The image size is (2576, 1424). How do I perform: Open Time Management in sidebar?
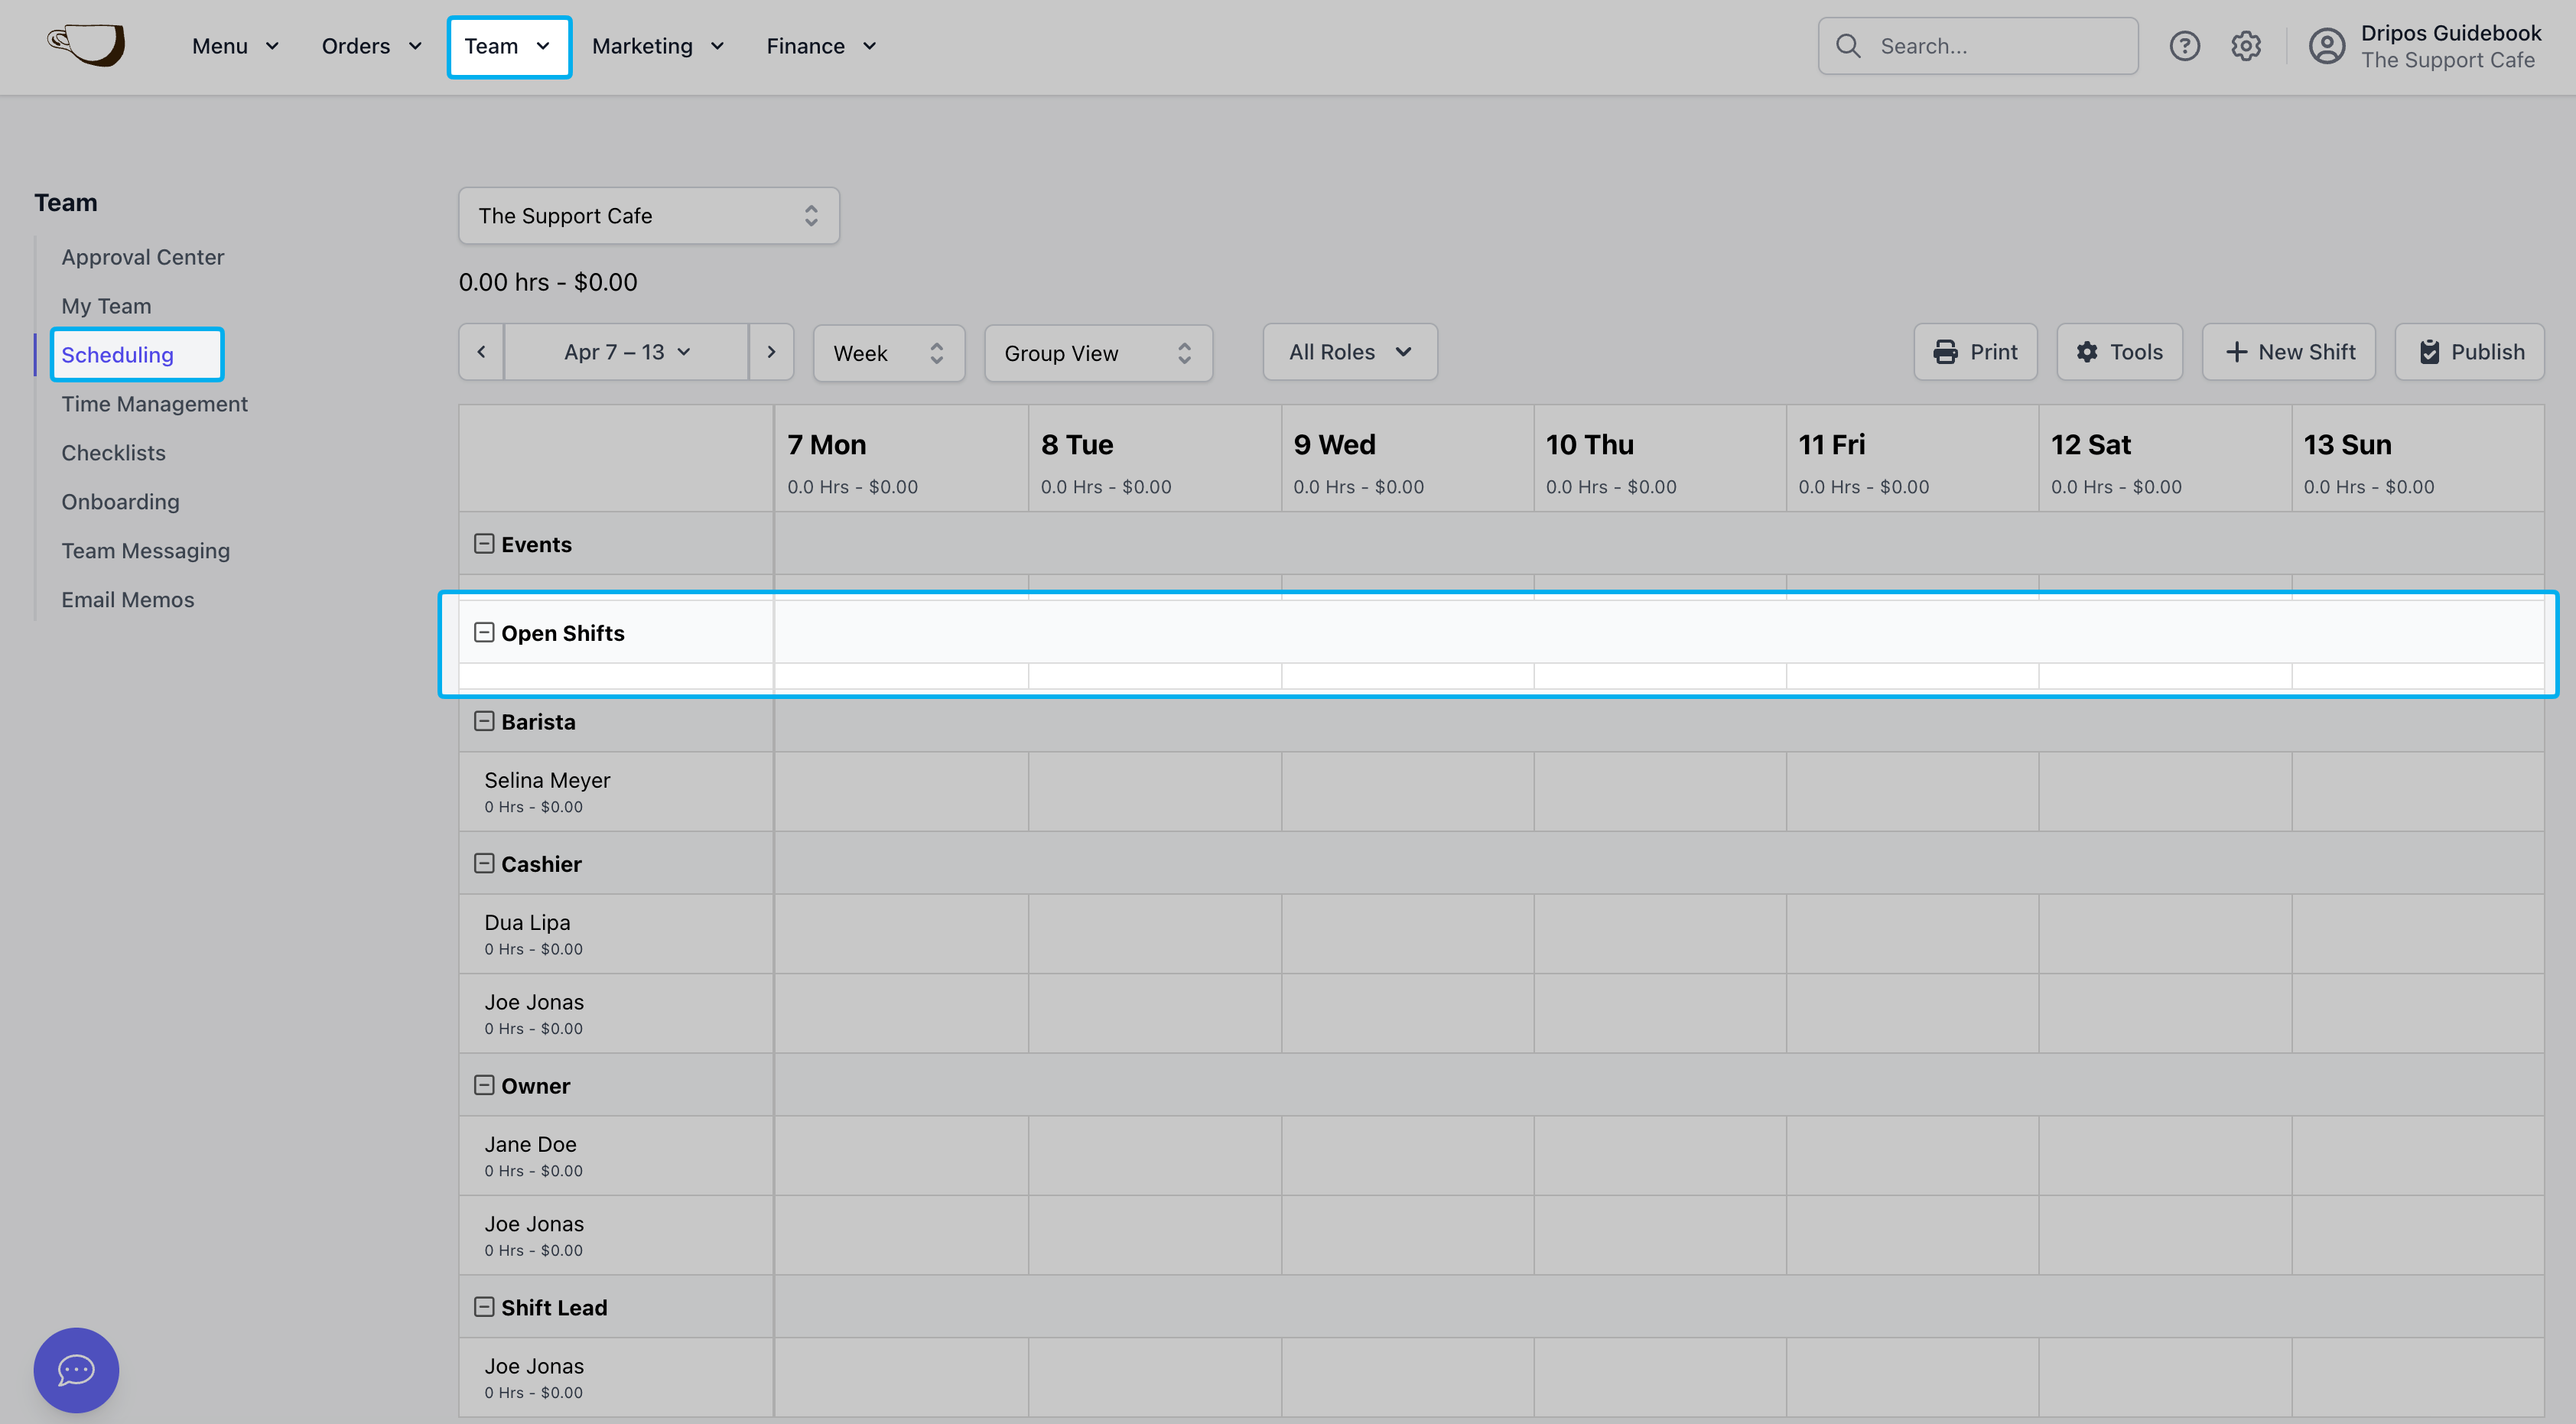(155, 404)
